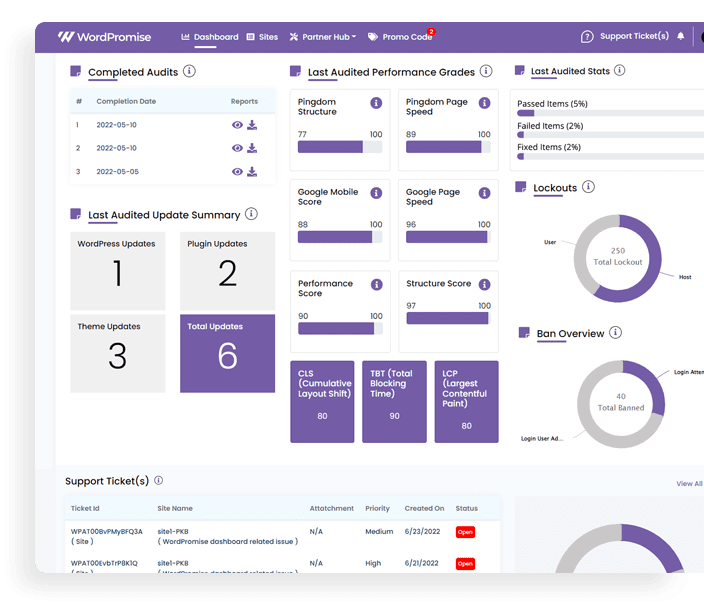The image size is (704, 615).
Task: Select the Total Updates card
Action: pyautogui.click(x=228, y=353)
